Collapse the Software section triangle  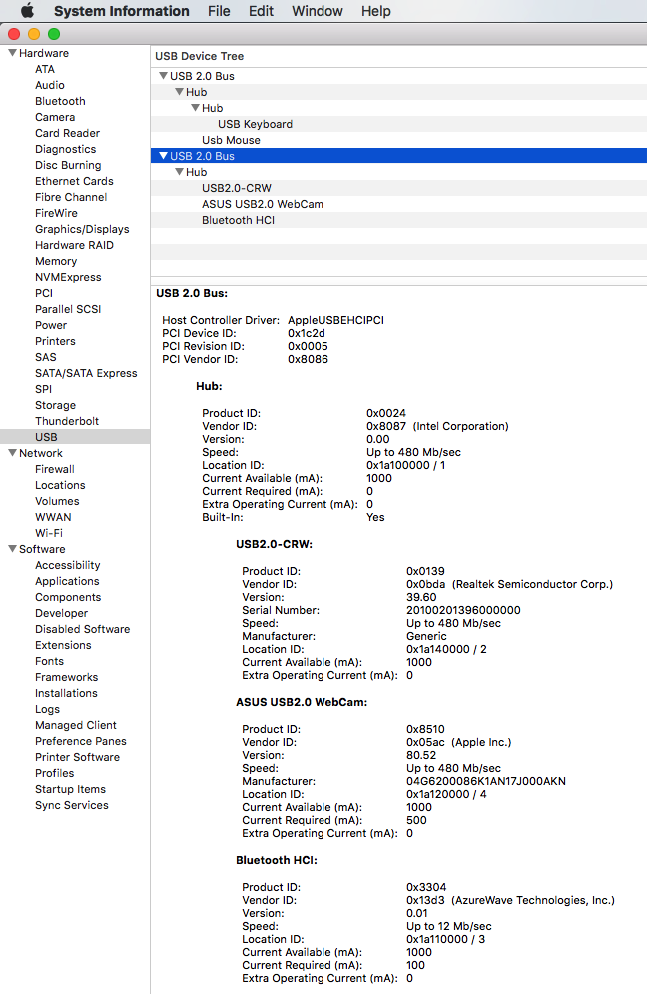[x=12, y=549]
